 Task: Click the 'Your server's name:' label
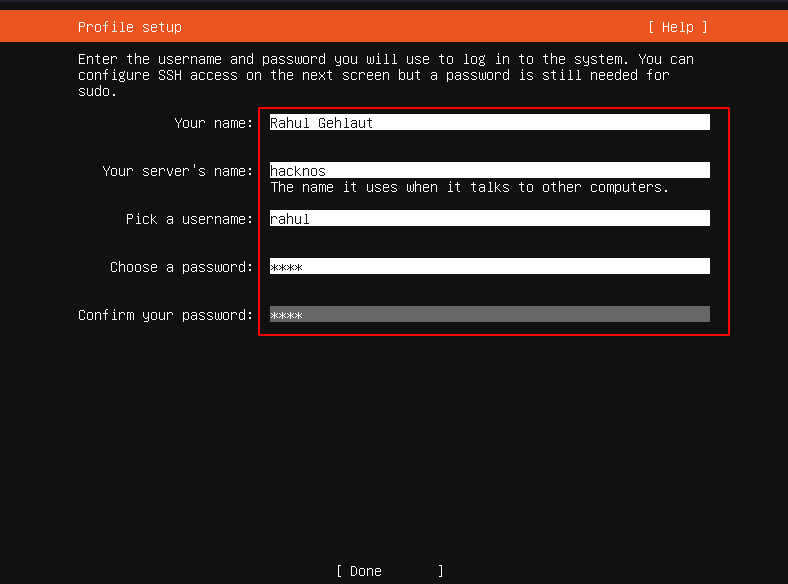click(x=177, y=171)
